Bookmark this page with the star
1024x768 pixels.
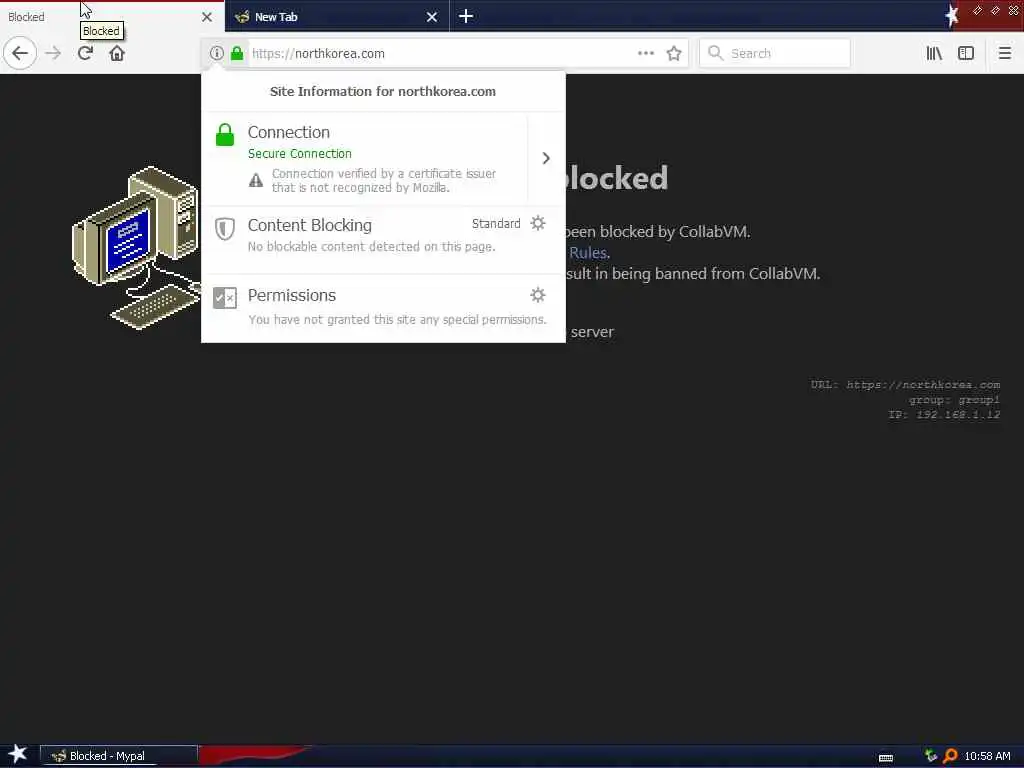pos(674,53)
